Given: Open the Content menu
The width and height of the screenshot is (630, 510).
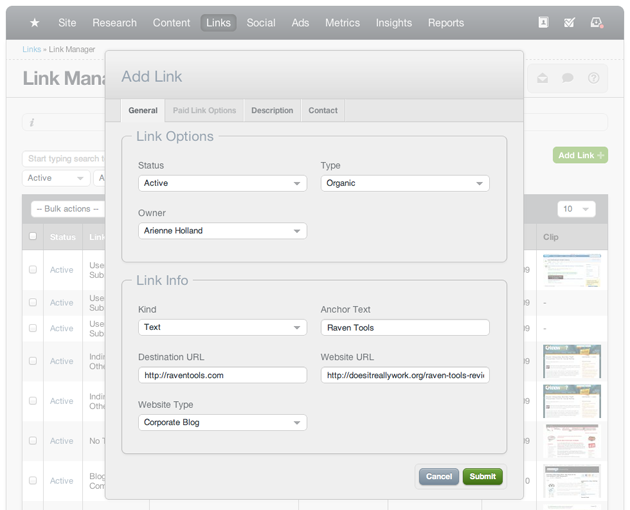Looking at the screenshot, I should tap(171, 23).
